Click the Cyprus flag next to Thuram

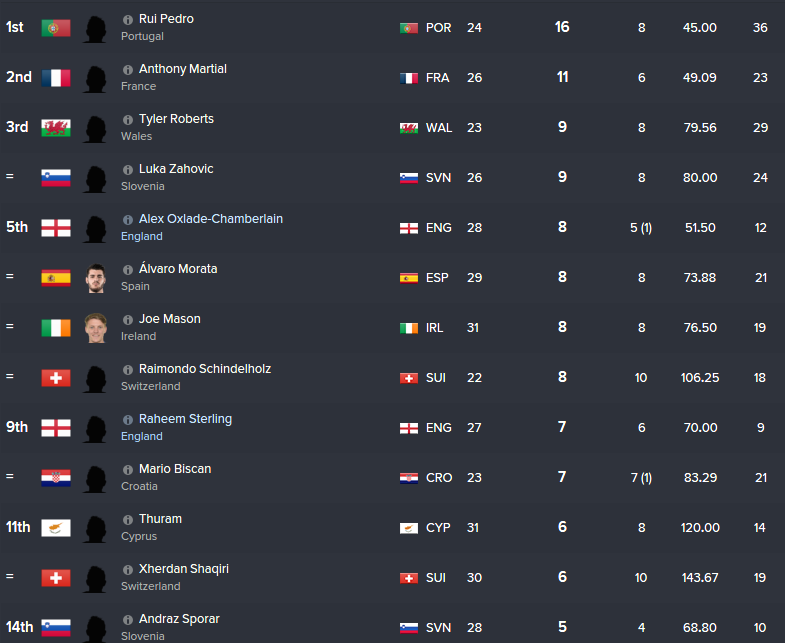pyautogui.click(x=56, y=528)
